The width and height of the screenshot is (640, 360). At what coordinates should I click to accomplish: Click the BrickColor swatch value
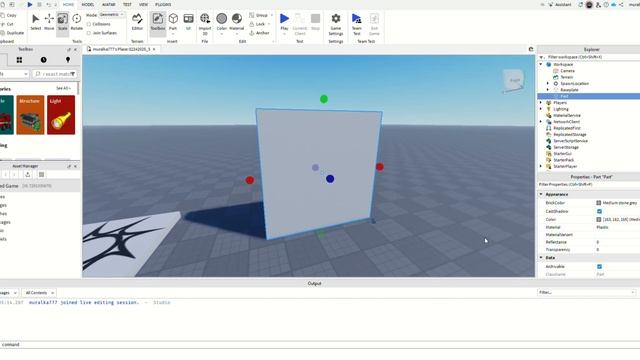click(599, 203)
